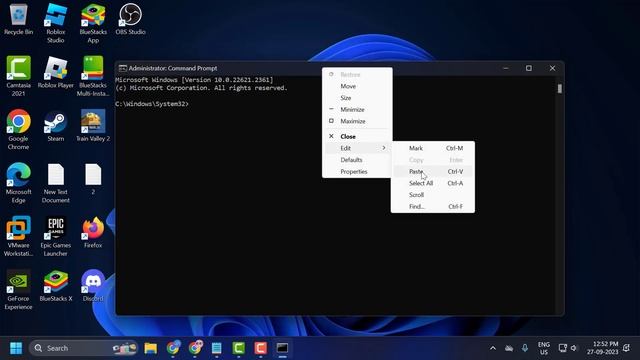
Task: Select the Firefox desktop icon
Action: tap(93, 232)
